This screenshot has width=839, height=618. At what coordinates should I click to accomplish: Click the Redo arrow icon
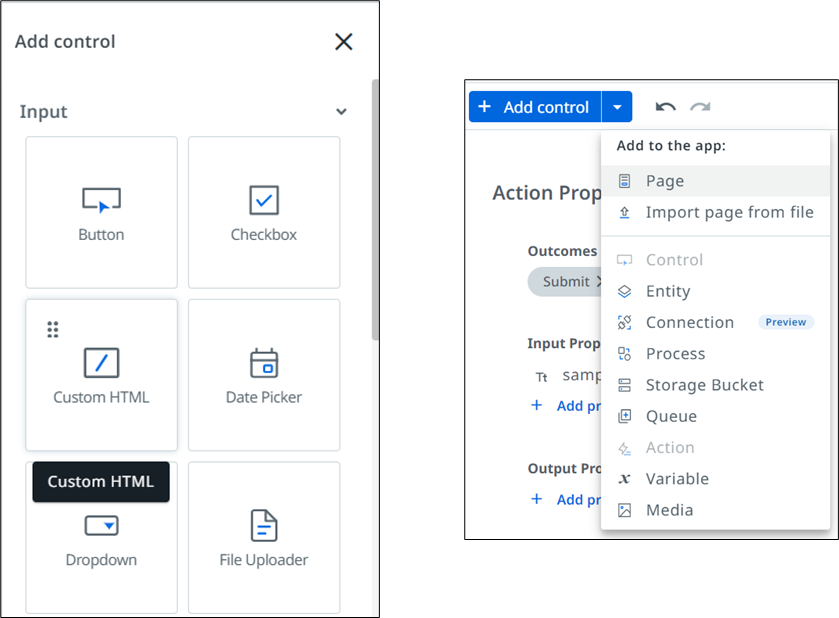coord(698,107)
